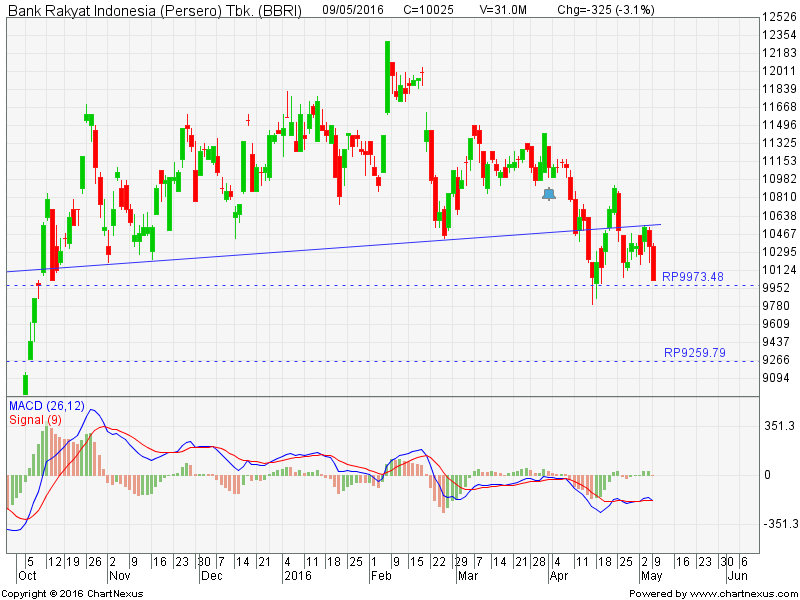Screen dimensions: 800x600
Task: Click the 12183 price axis label
Action: tap(779, 53)
